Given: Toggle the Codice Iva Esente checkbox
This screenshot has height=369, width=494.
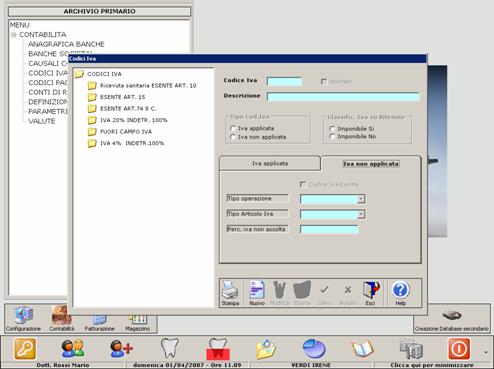Looking at the screenshot, I should click(303, 184).
